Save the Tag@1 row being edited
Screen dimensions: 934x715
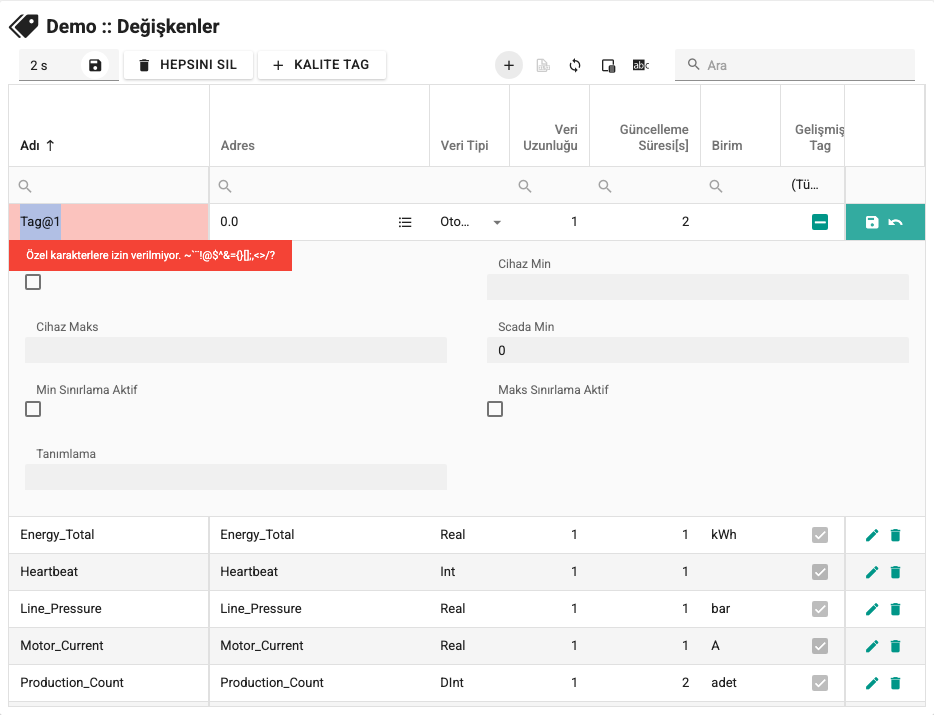[x=871, y=222]
